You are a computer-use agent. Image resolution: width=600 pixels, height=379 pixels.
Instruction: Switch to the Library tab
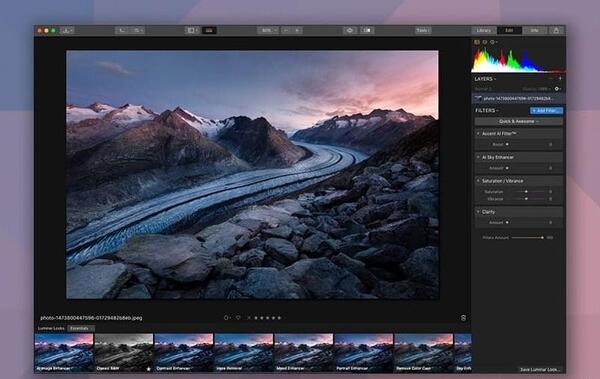pyautogui.click(x=484, y=30)
